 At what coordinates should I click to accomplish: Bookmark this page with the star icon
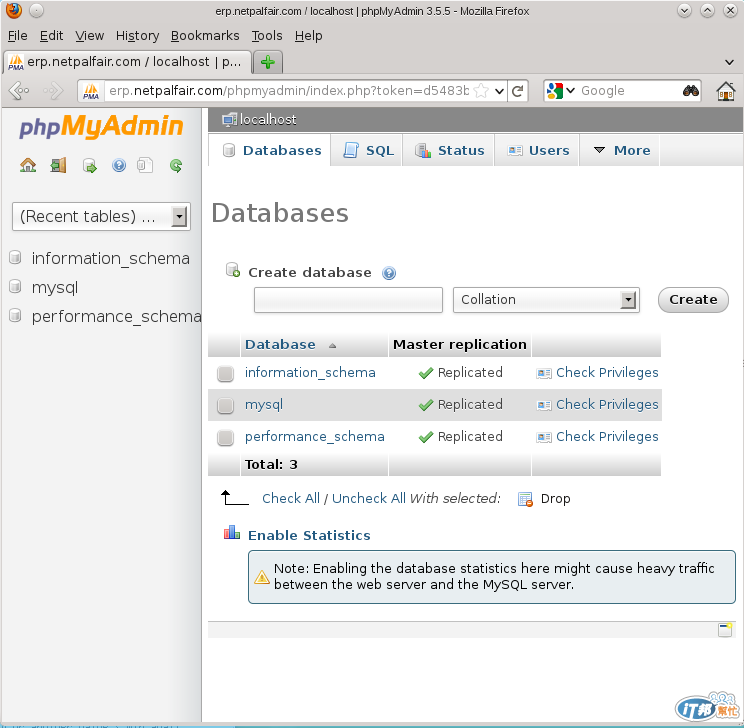click(481, 90)
